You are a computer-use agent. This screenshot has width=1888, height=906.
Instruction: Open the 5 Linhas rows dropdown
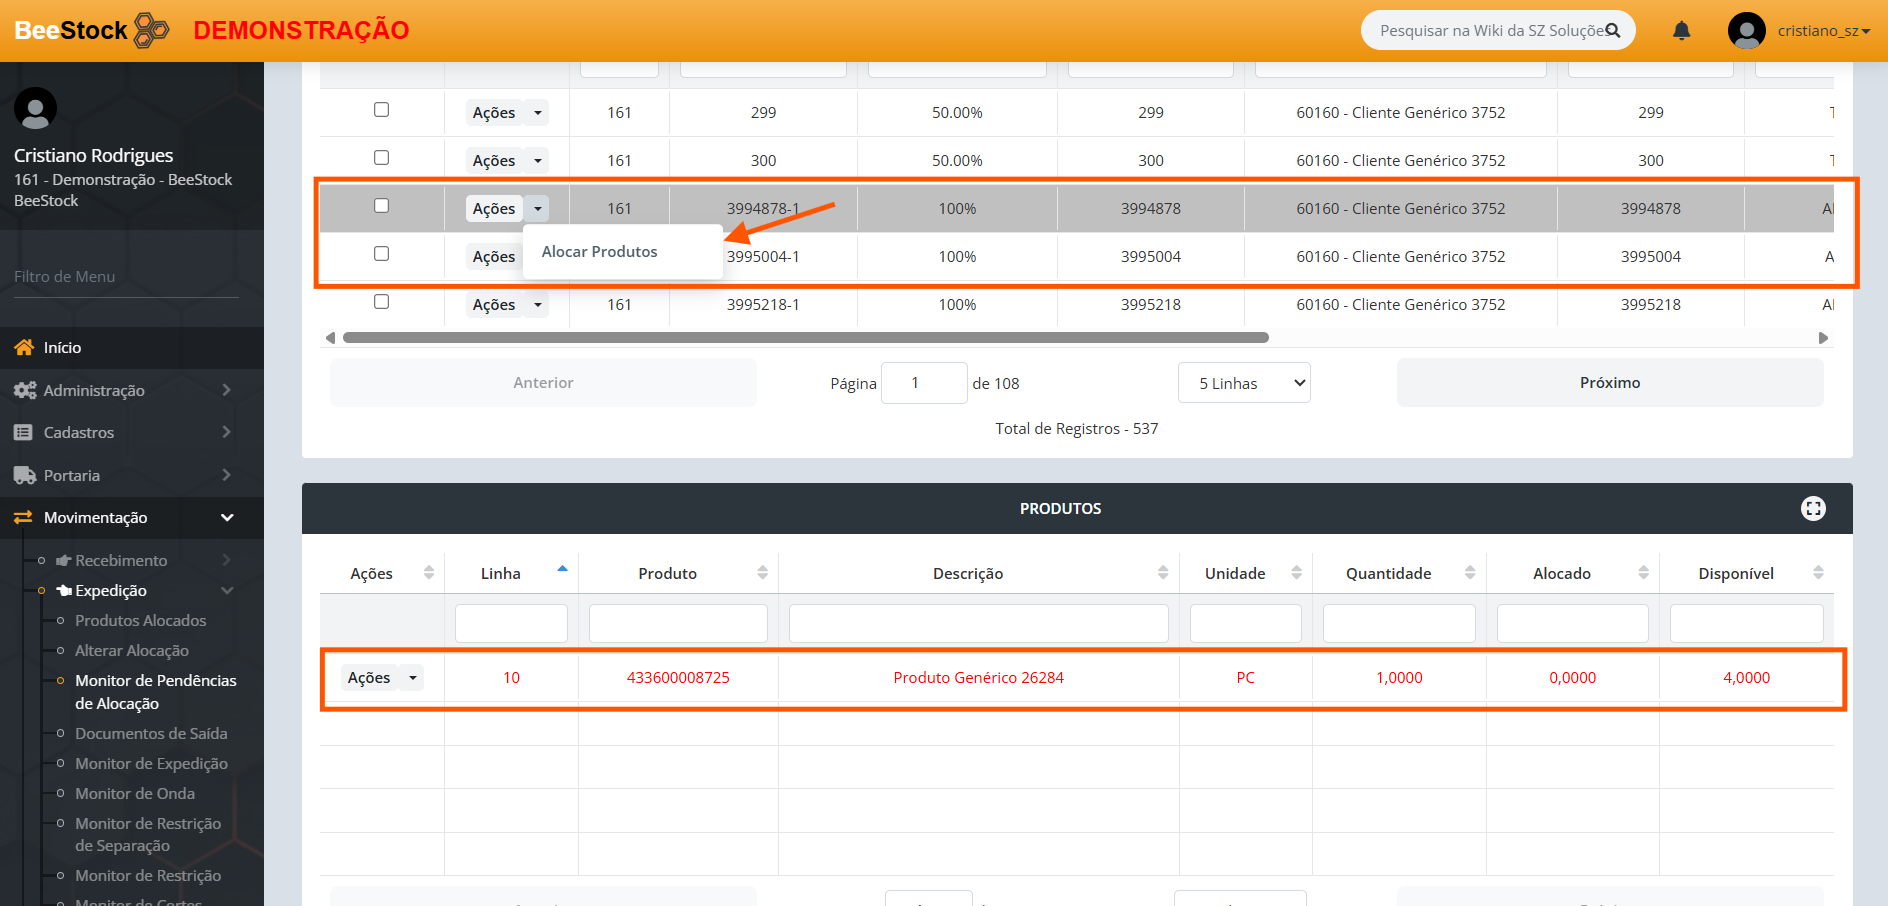click(x=1244, y=383)
